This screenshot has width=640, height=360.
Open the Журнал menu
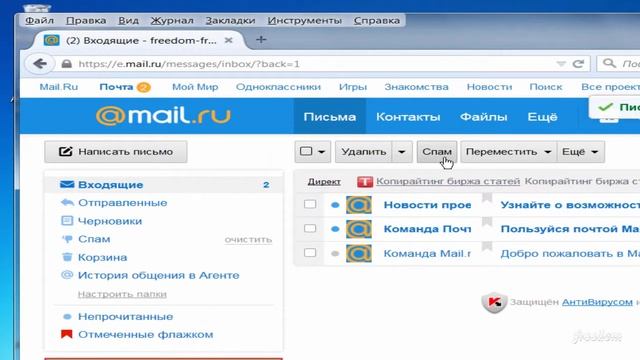172,20
